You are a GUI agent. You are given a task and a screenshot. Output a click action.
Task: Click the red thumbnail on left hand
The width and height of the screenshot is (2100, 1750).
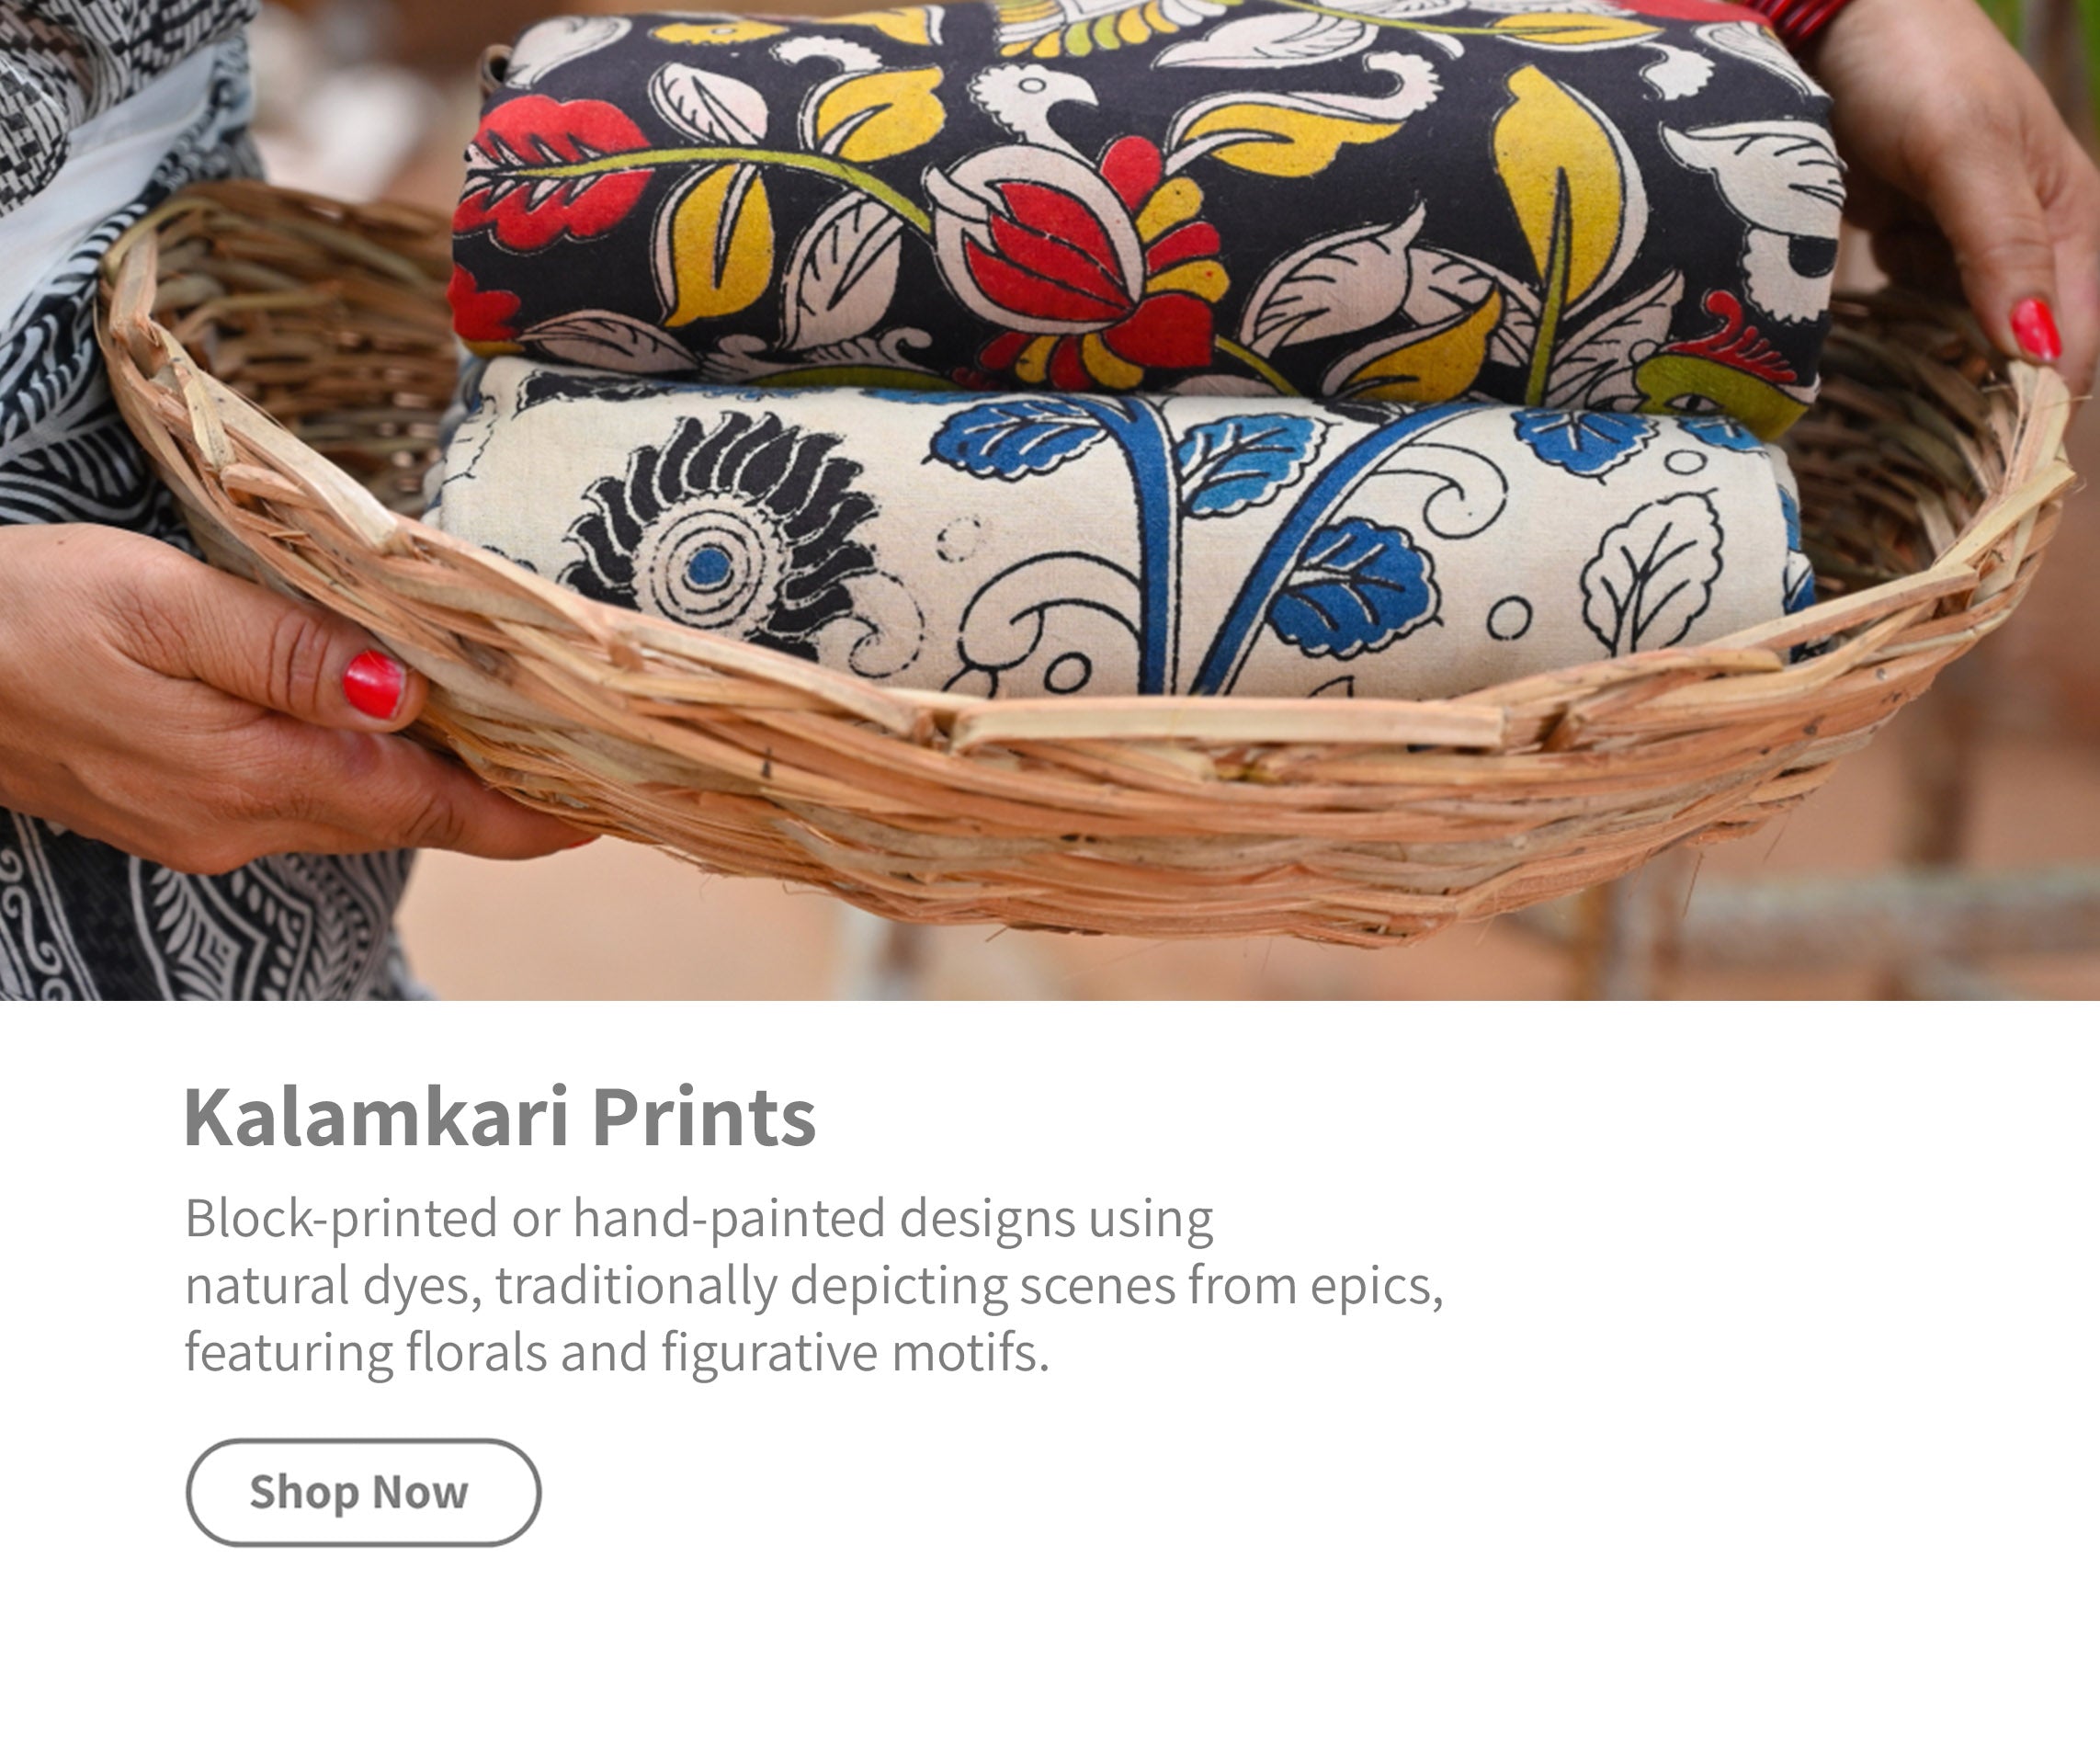pyautogui.click(x=374, y=684)
